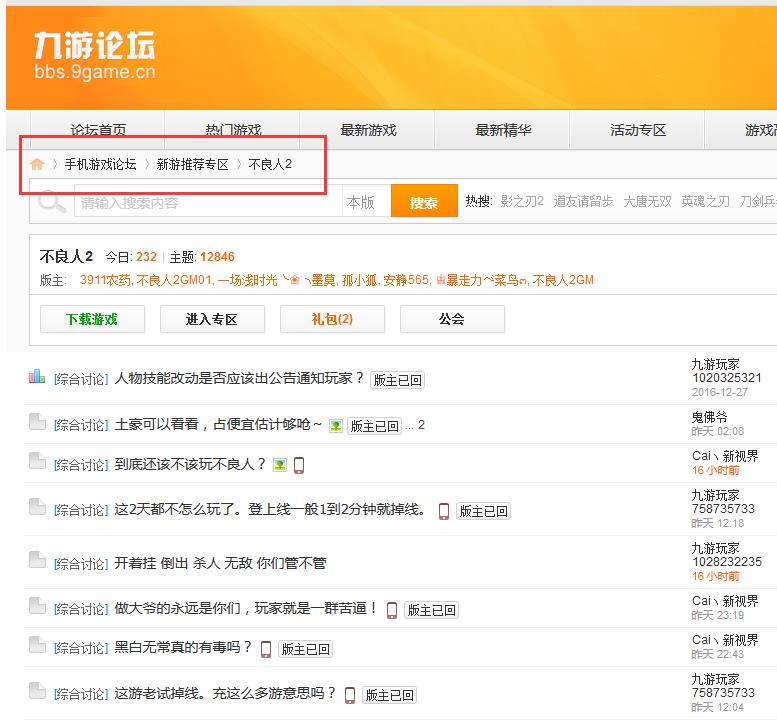Screen dimensions: 777x727
Task: Open the 本版 search scope dropdown
Action: coord(361,203)
